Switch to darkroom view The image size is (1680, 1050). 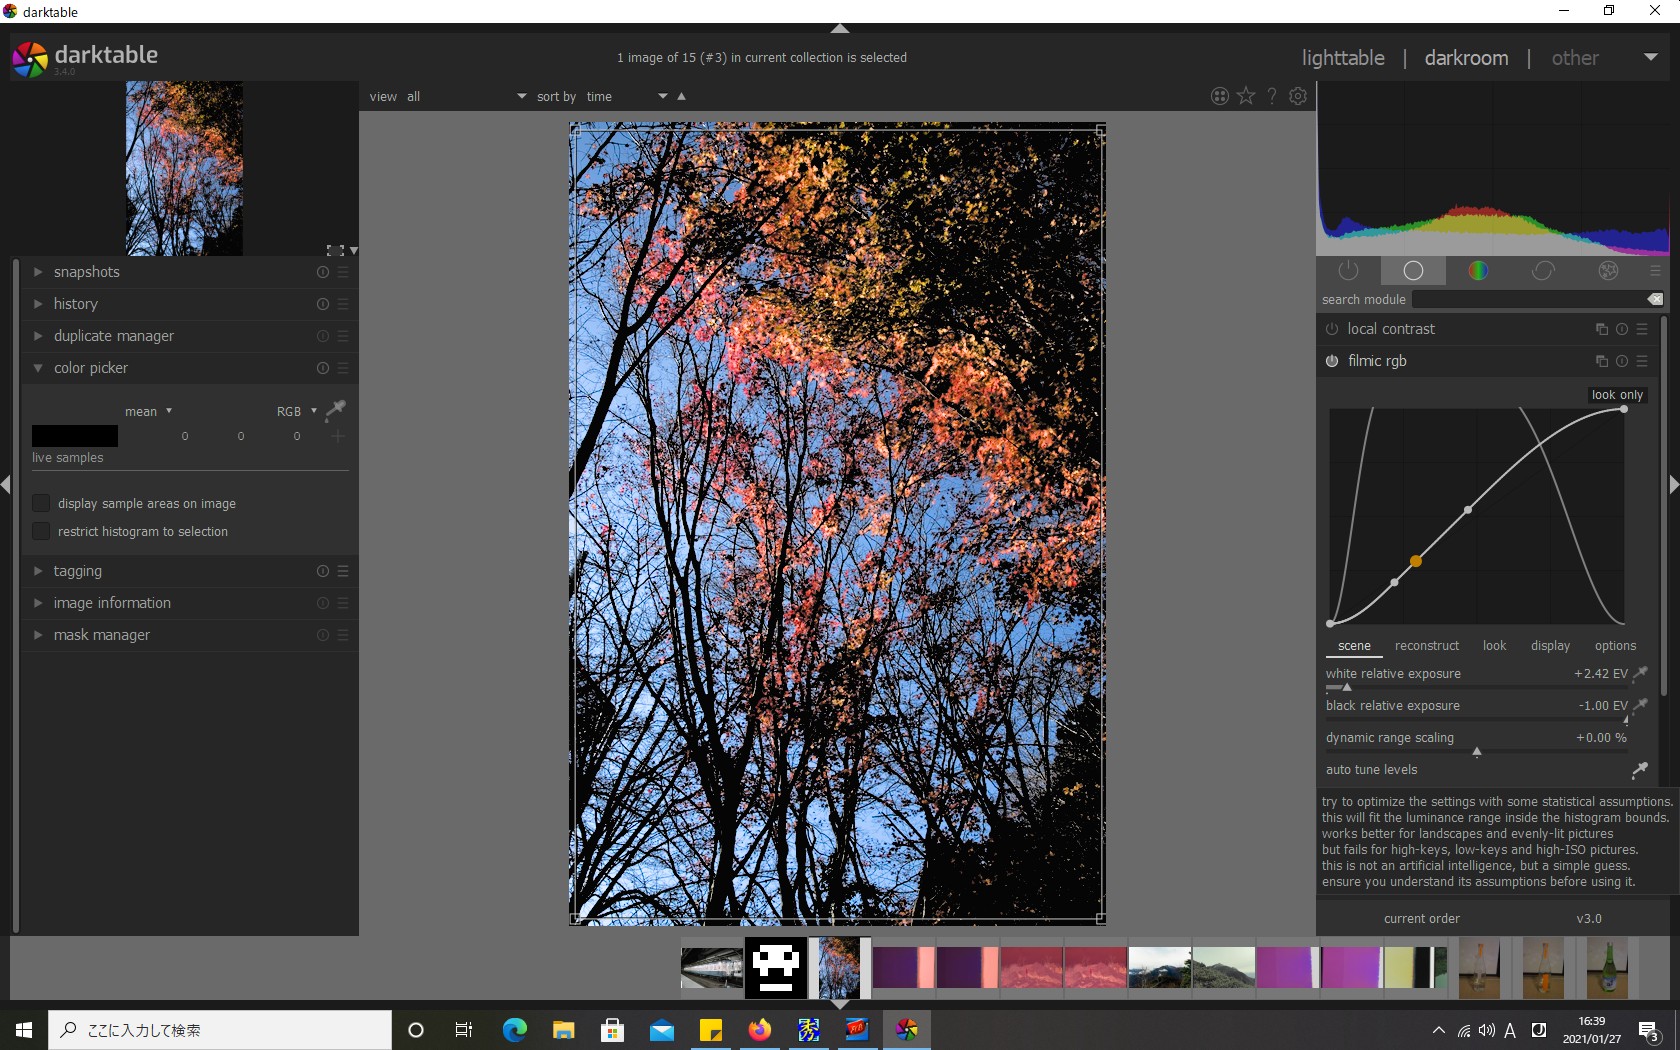pos(1466,58)
